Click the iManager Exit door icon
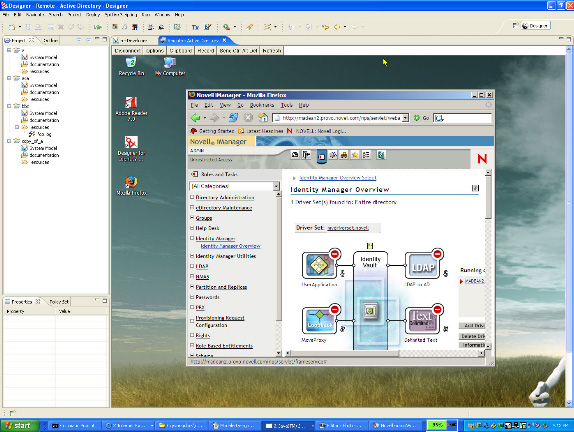 pyautogui.click(x=306, y=155)
